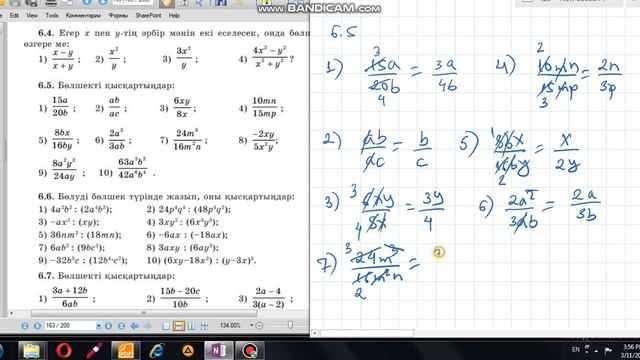Open Bandicam recorder from taskbar

coord(249,351)
